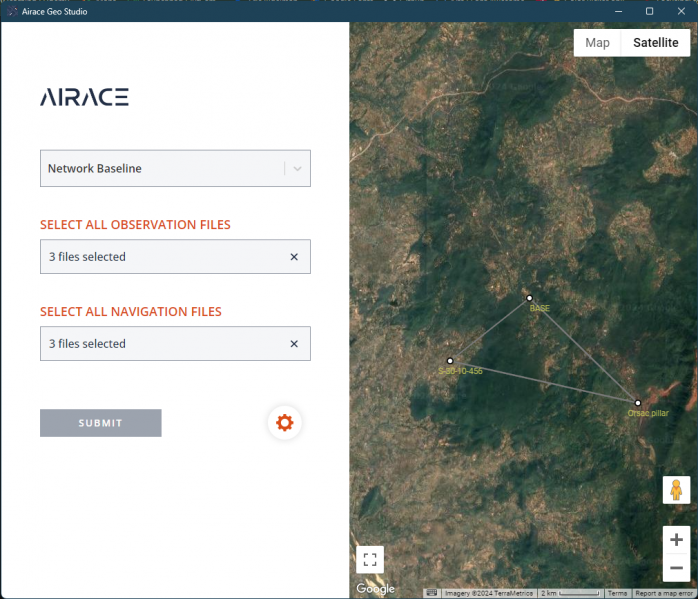The width and height of the screenshot is (698, 599).
Task: Click Report a map error link
Action: (664, 593)
